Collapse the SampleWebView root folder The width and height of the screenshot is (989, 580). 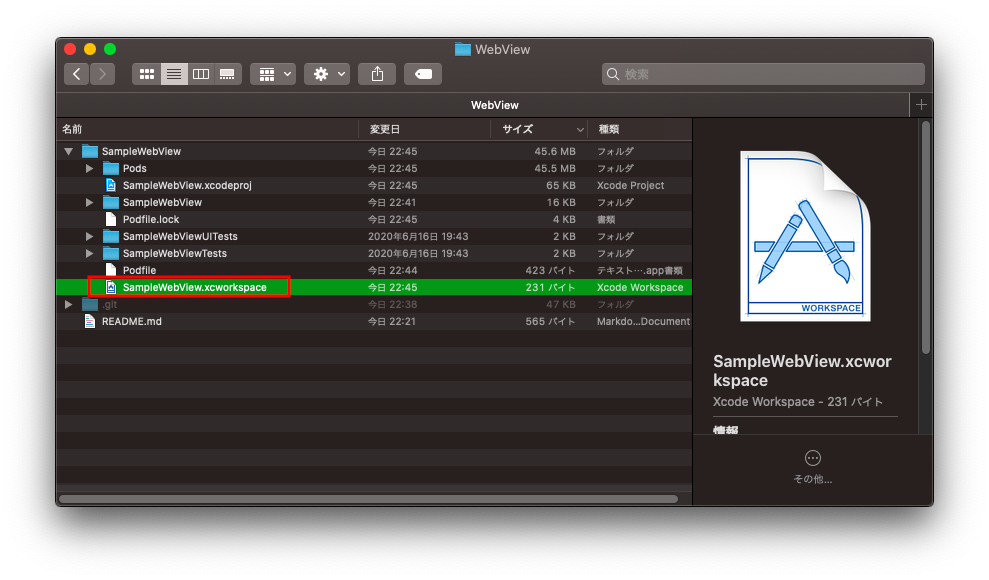point(69,151)
